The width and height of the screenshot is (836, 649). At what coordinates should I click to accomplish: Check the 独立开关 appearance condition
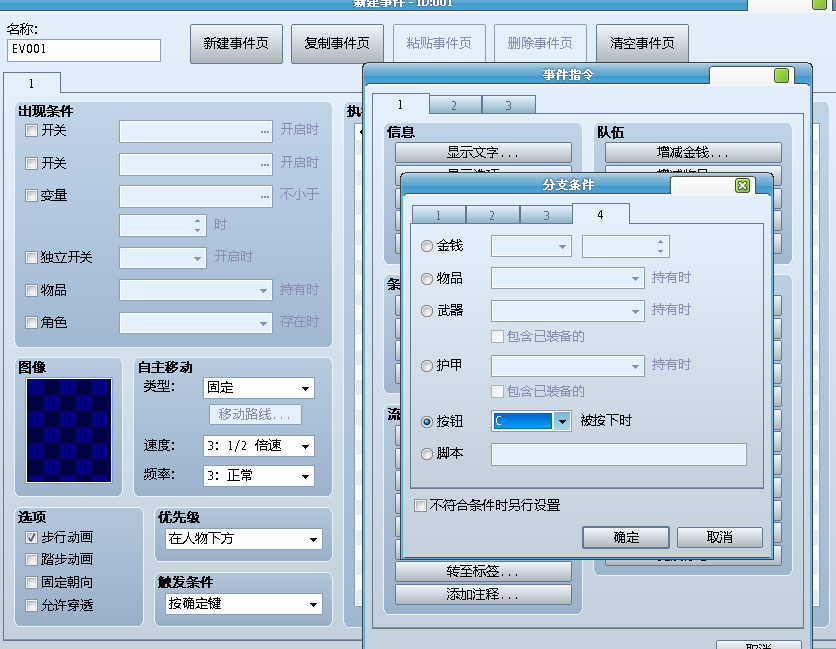pos(31,258)
